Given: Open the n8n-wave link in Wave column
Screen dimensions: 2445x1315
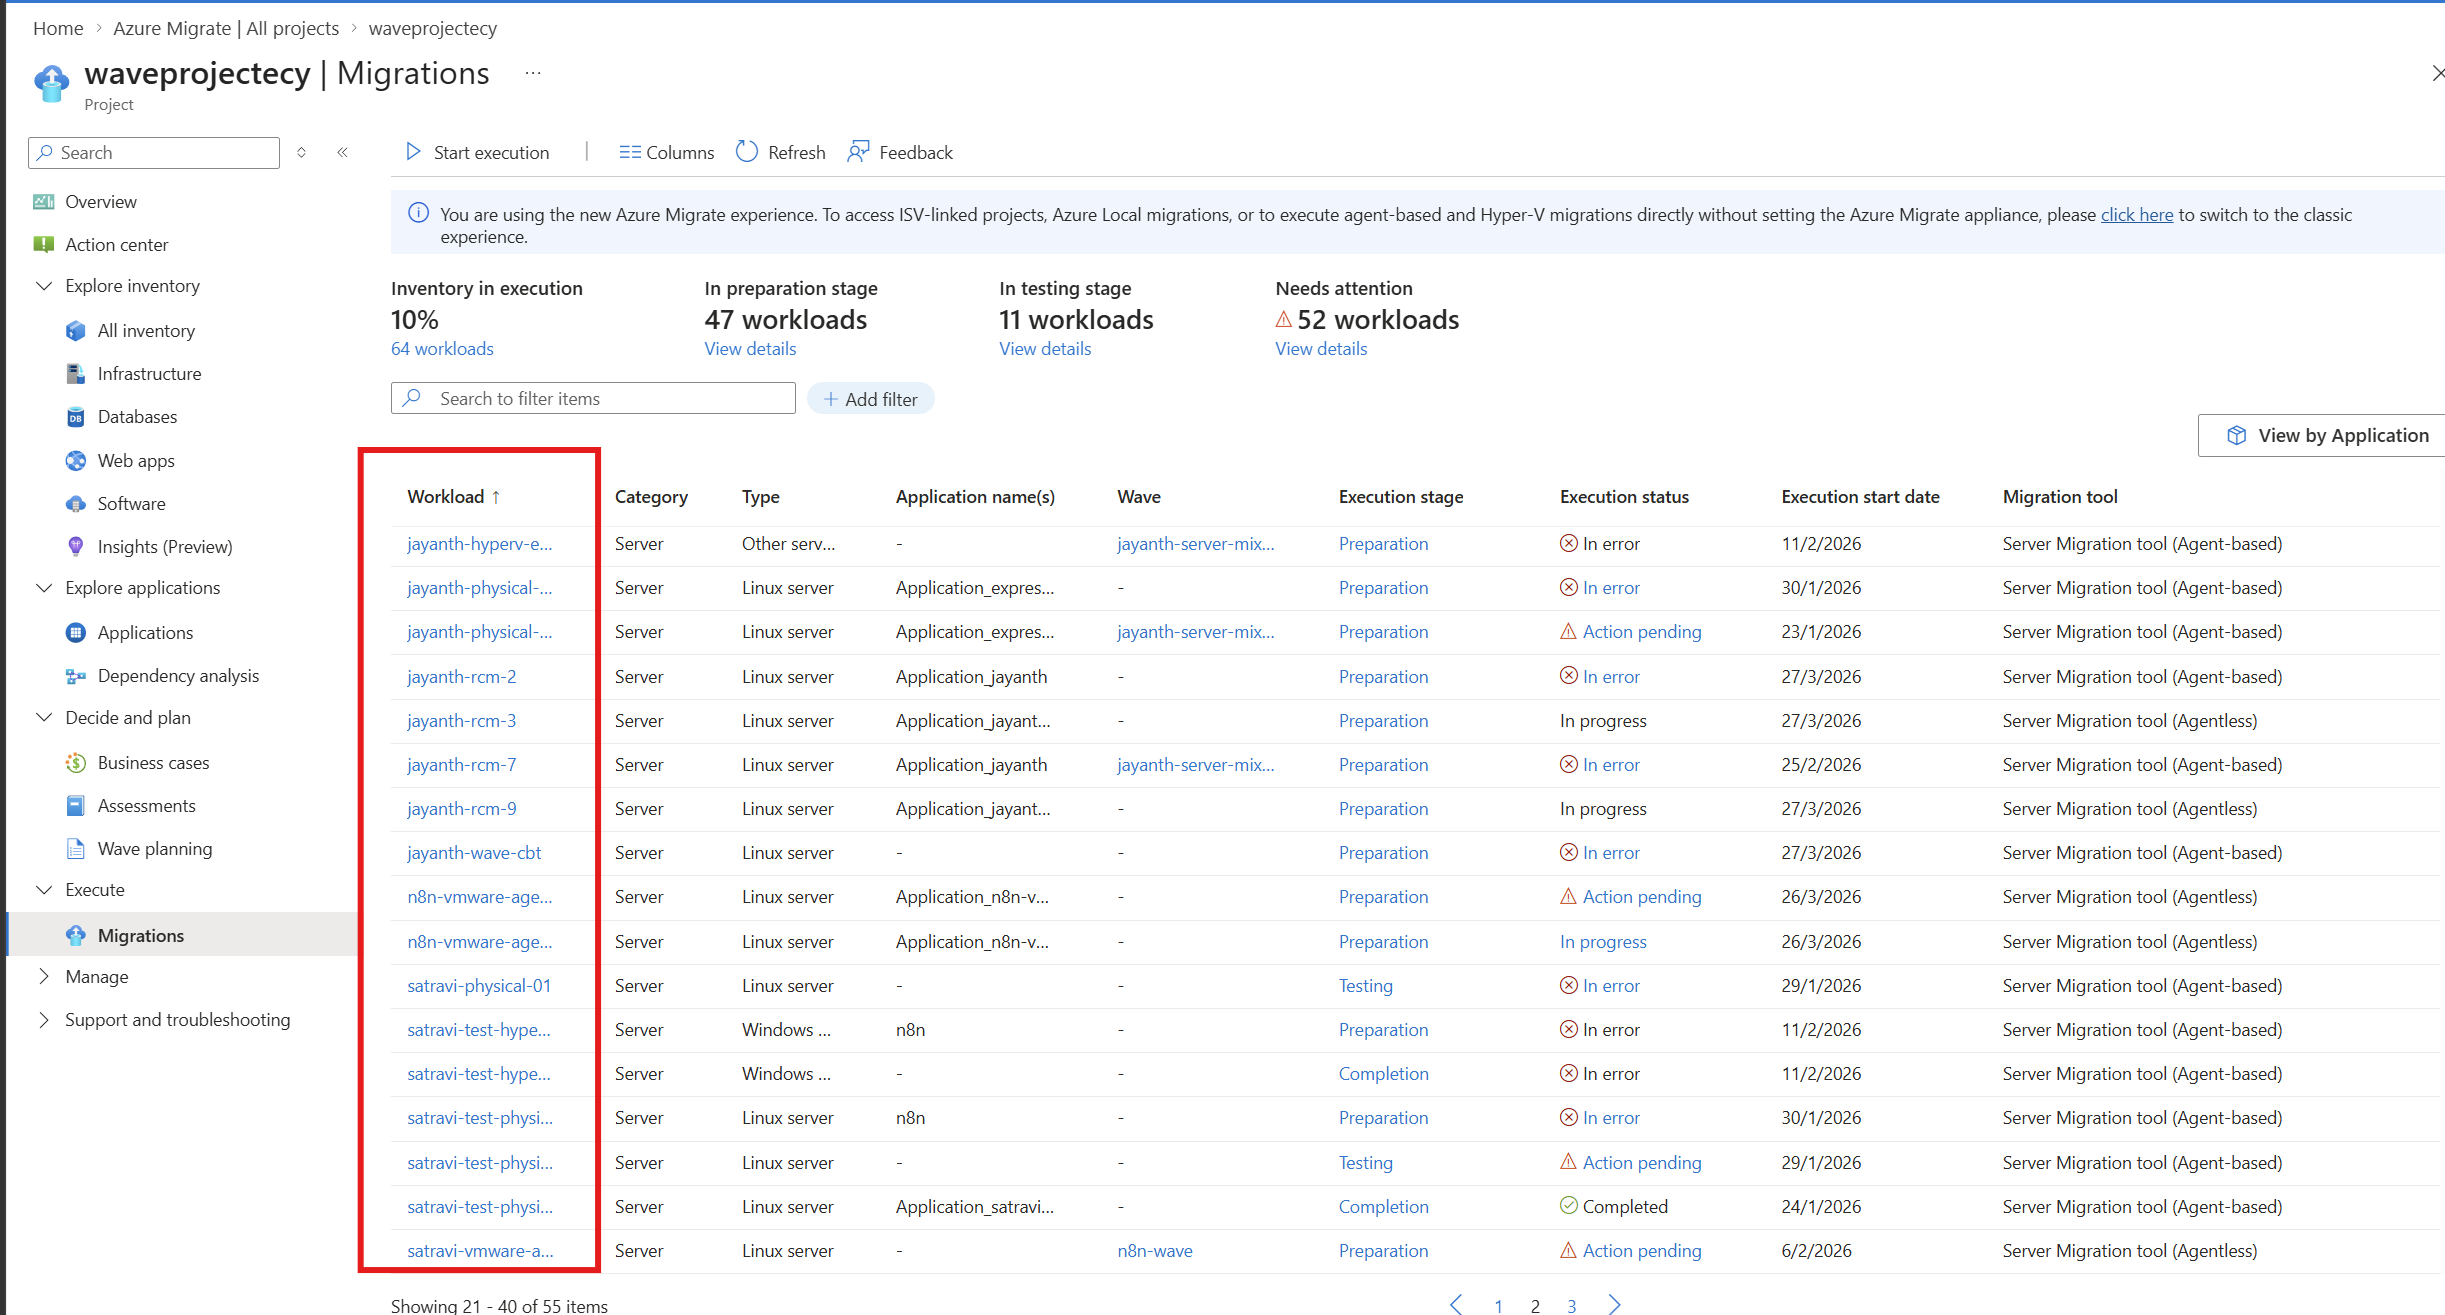Looking at the screenshot, I should coord(1155,1251).
